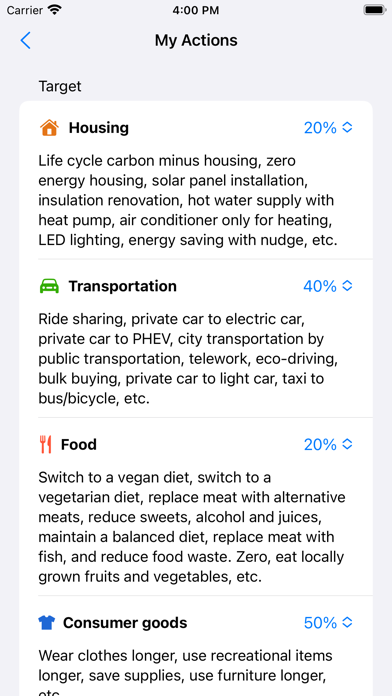Tap the Target section header
This screenshot has height=696, width=392.
click(60, 86)
